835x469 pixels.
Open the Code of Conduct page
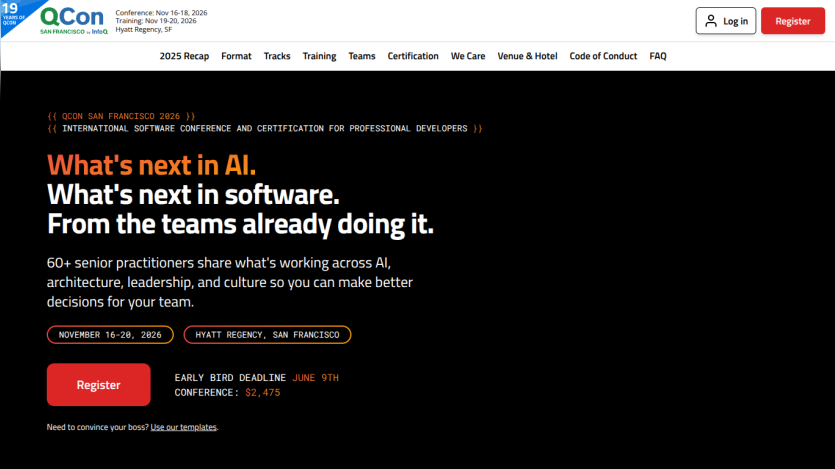tap(603, 56)
